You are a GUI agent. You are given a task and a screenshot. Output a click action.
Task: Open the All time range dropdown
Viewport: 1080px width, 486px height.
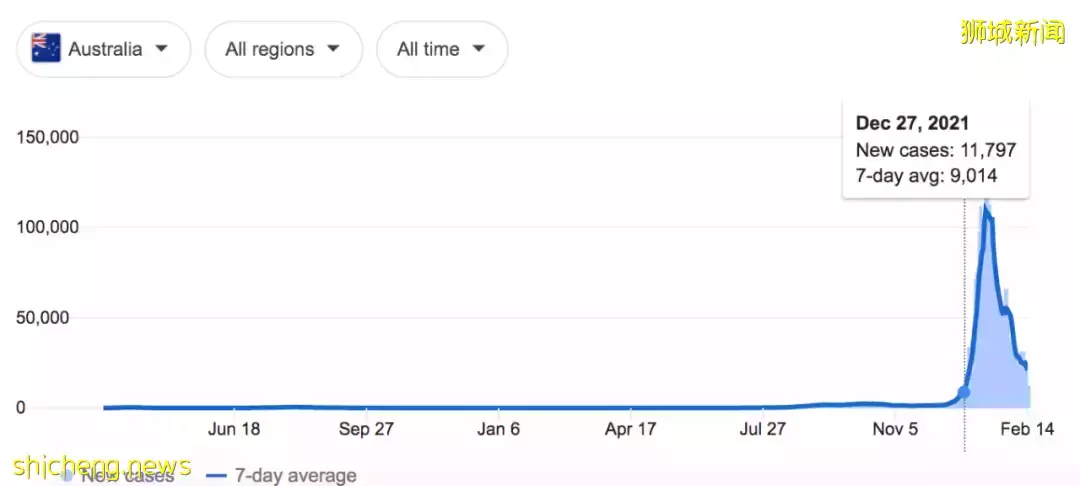(441, 49)
